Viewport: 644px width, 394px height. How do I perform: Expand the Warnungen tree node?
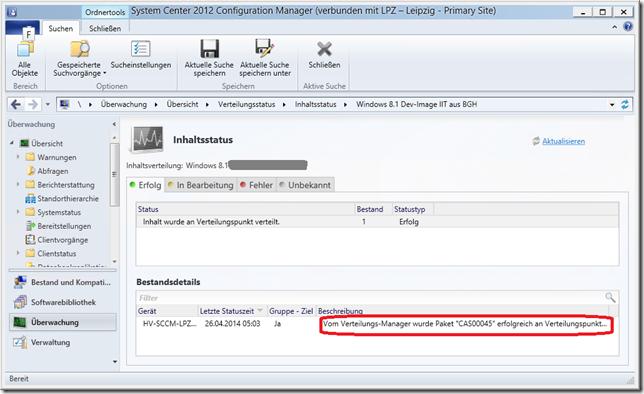(18, 157)
